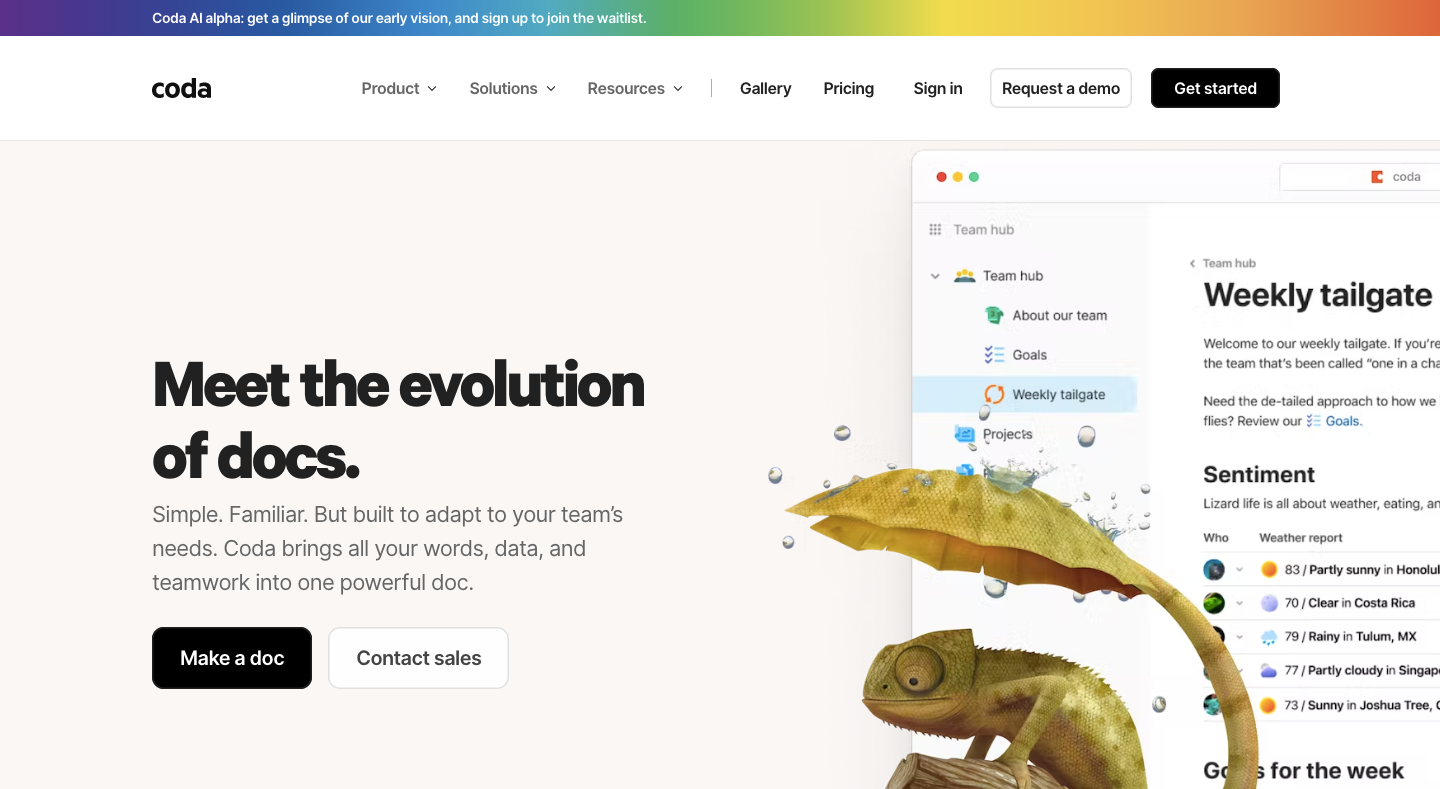This screenshot has width=1440, height=789.
Task: Click Contact sales
Action: (x=418, y=658)
